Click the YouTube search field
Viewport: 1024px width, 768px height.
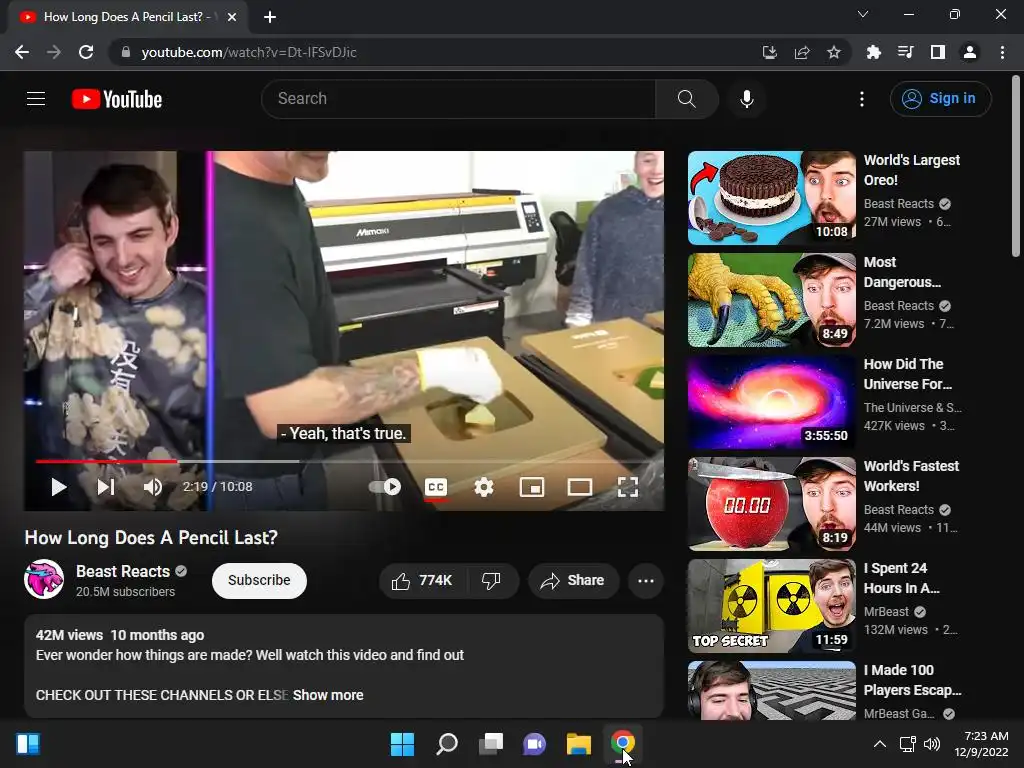(x=458, y=99)
